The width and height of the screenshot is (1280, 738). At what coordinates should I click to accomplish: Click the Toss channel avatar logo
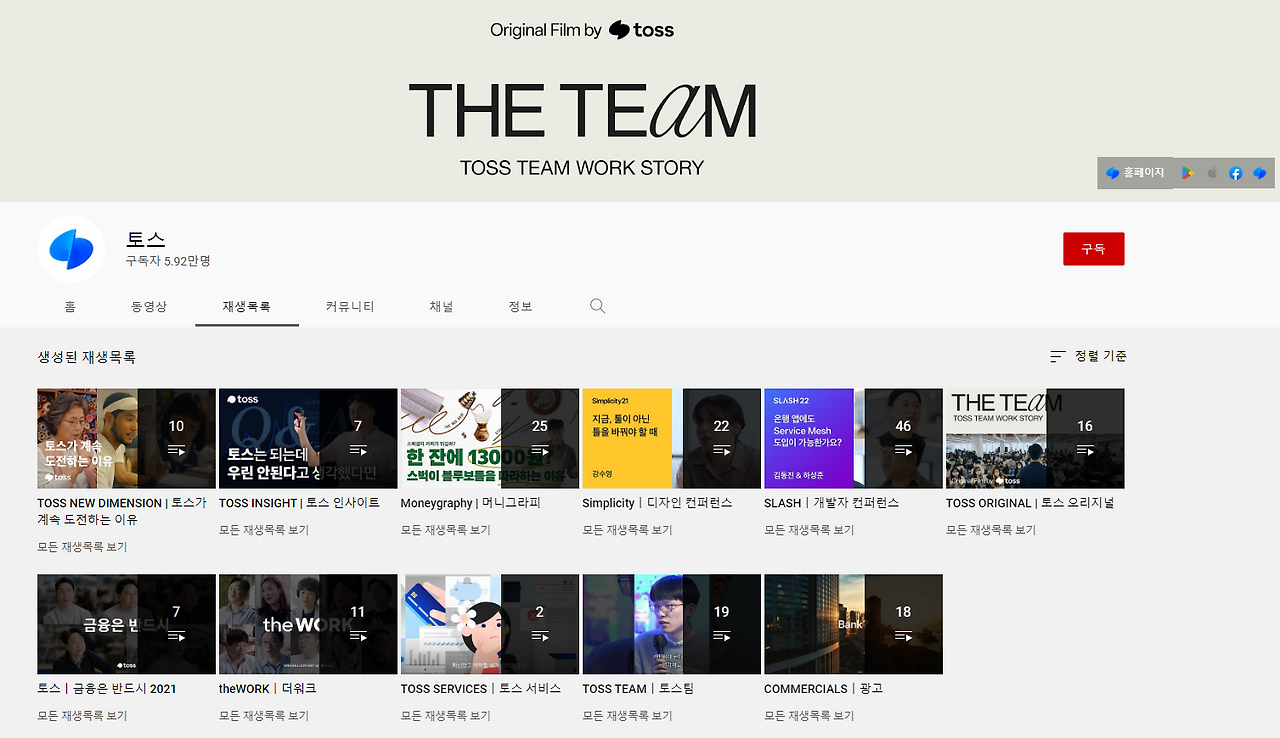click(x=72, y=249)
